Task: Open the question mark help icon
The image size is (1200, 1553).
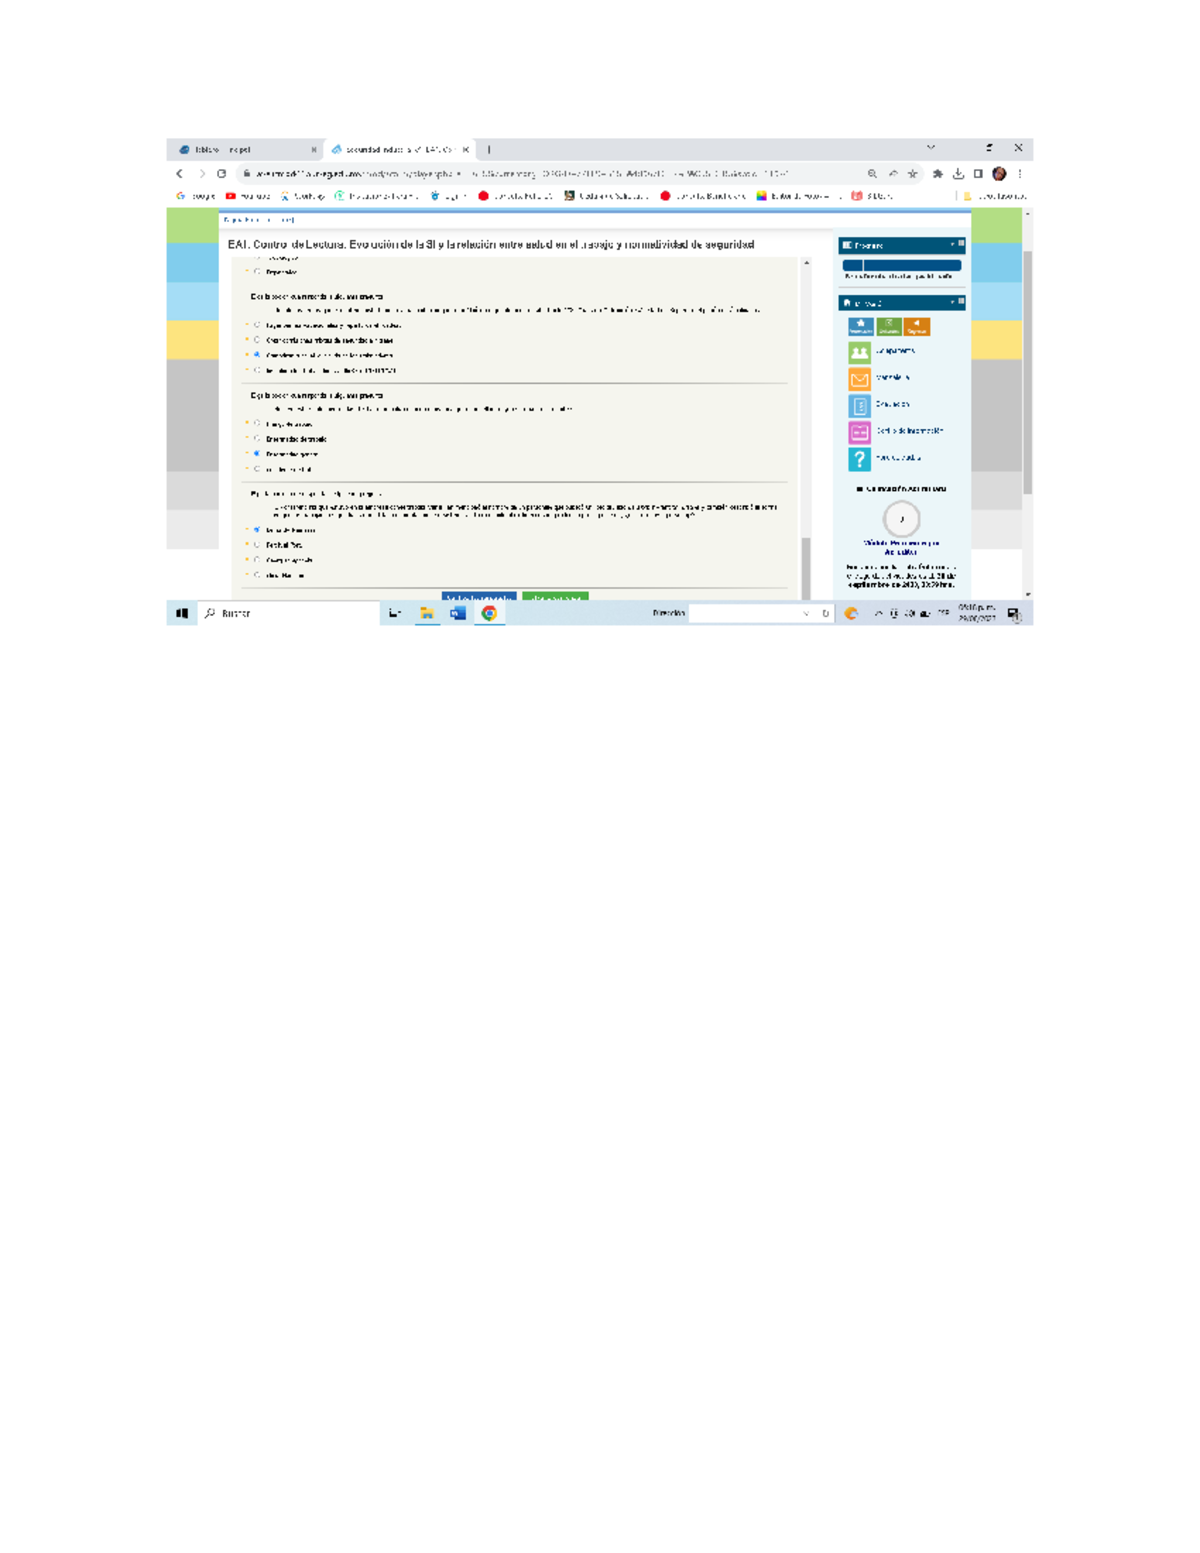Action: pos(859,459)
